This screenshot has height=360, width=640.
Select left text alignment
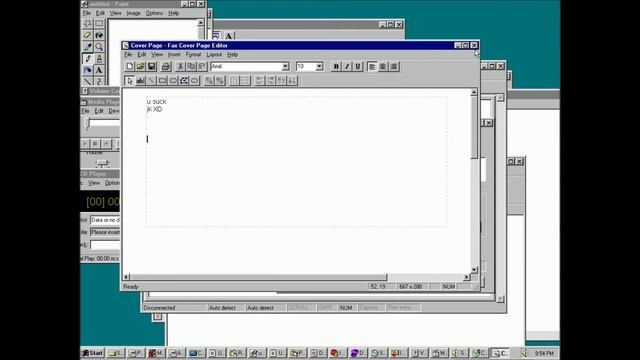pos(372,66)
